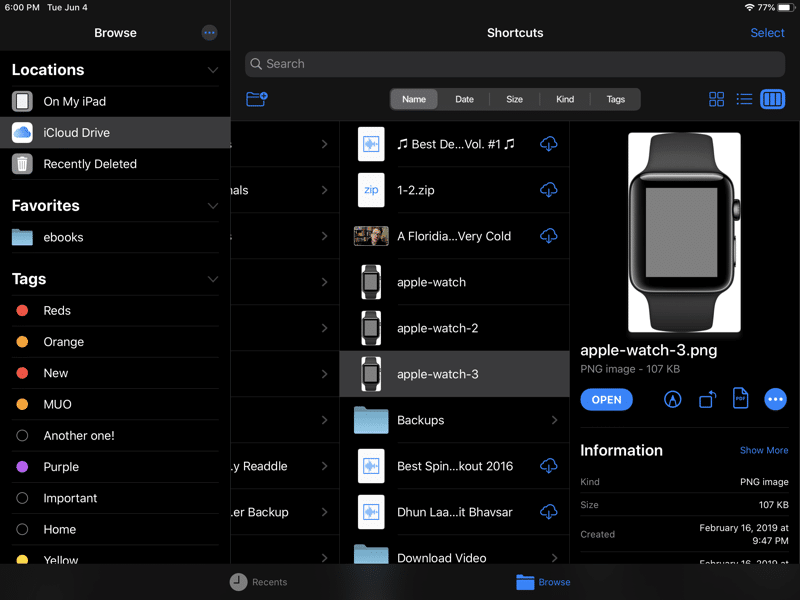Collapse the Tags section

point(212,279)
